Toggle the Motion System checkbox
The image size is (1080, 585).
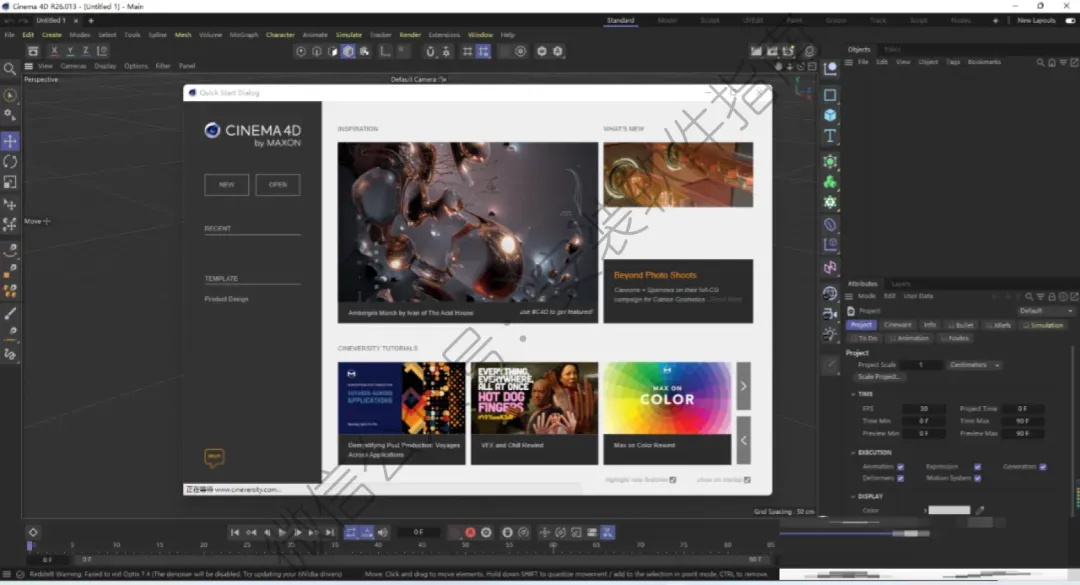tap(977, 478)
